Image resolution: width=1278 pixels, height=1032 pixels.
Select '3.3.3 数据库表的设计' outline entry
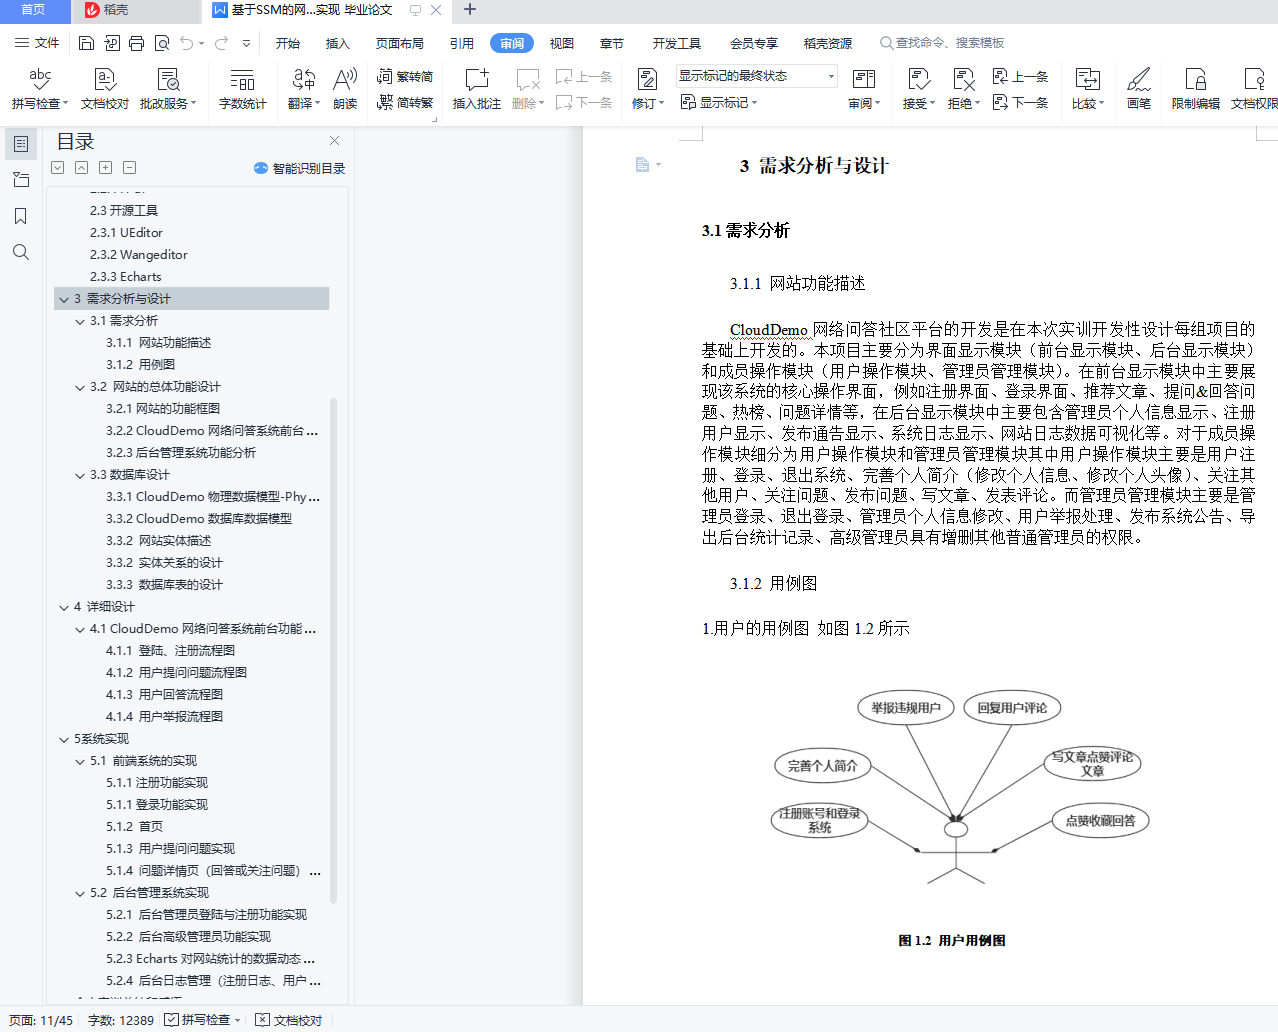click(165, 585)
